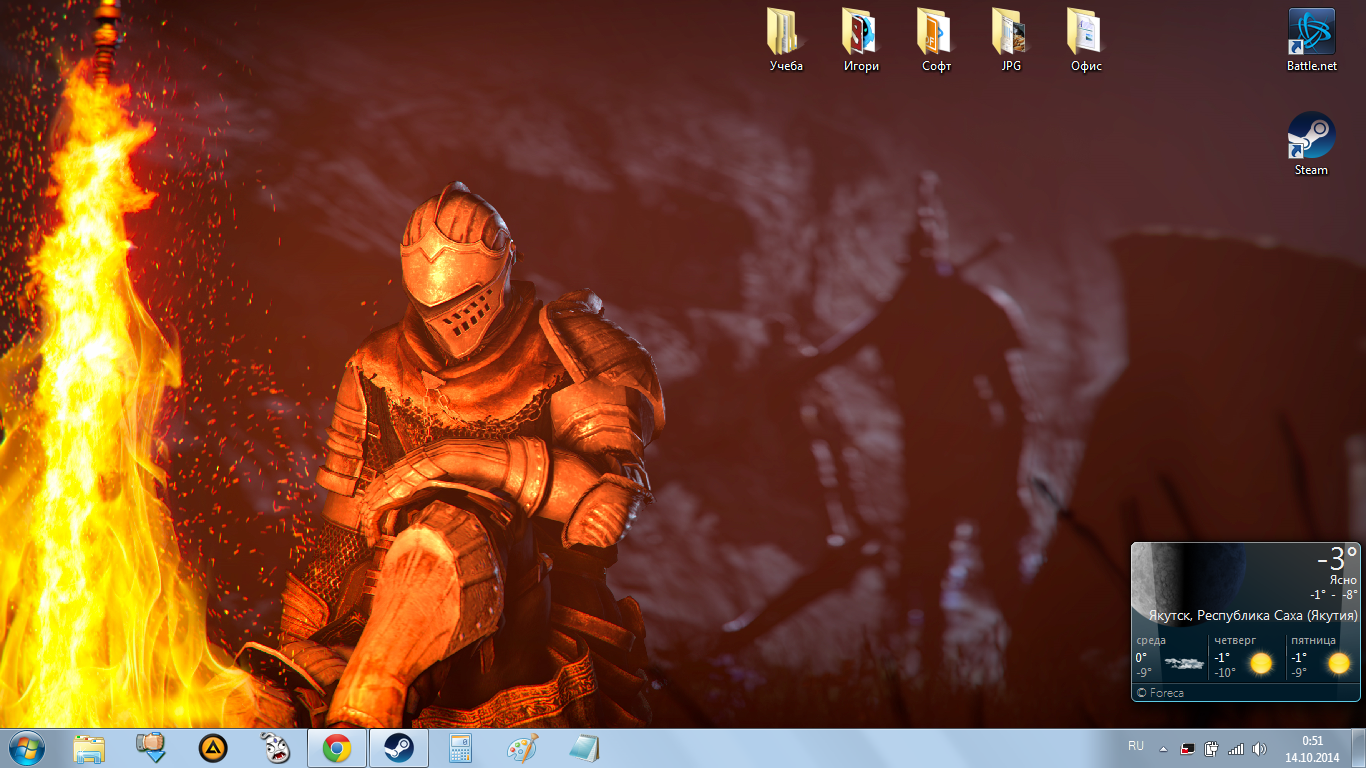Switch to Steam in the taskbar
Image resolution: width=1366 pixels, height=768 pixels.
pos(399,748)
